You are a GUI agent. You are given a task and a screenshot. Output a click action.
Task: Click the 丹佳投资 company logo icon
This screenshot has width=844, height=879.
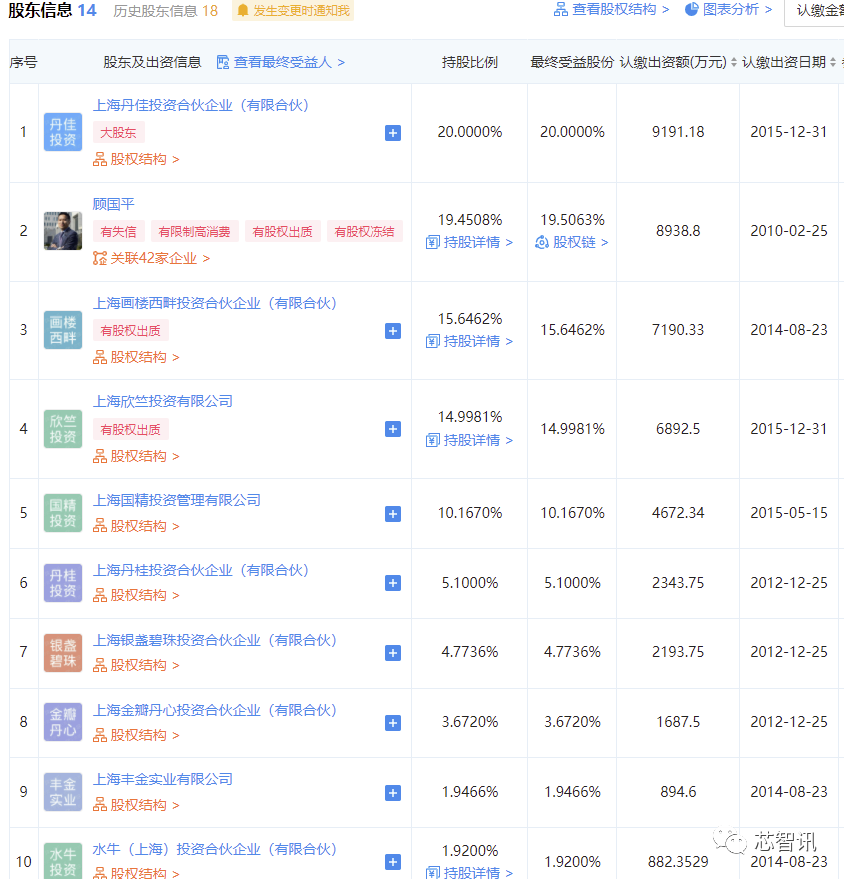point(62,132)
